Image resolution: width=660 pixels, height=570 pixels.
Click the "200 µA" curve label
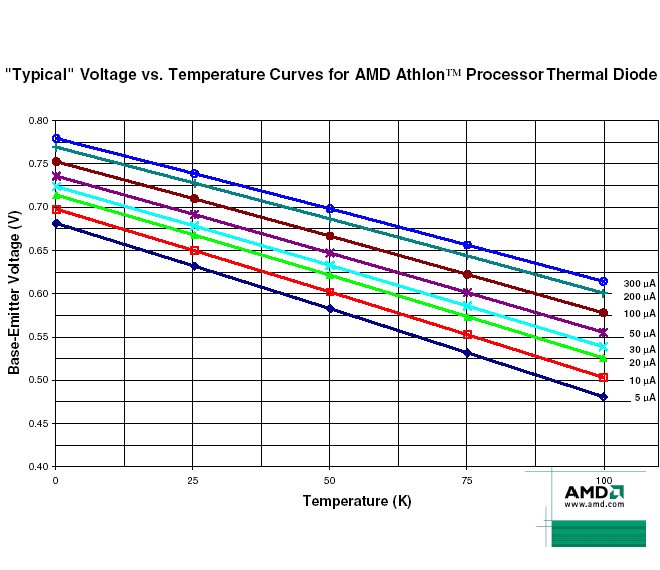click(639, 297)
